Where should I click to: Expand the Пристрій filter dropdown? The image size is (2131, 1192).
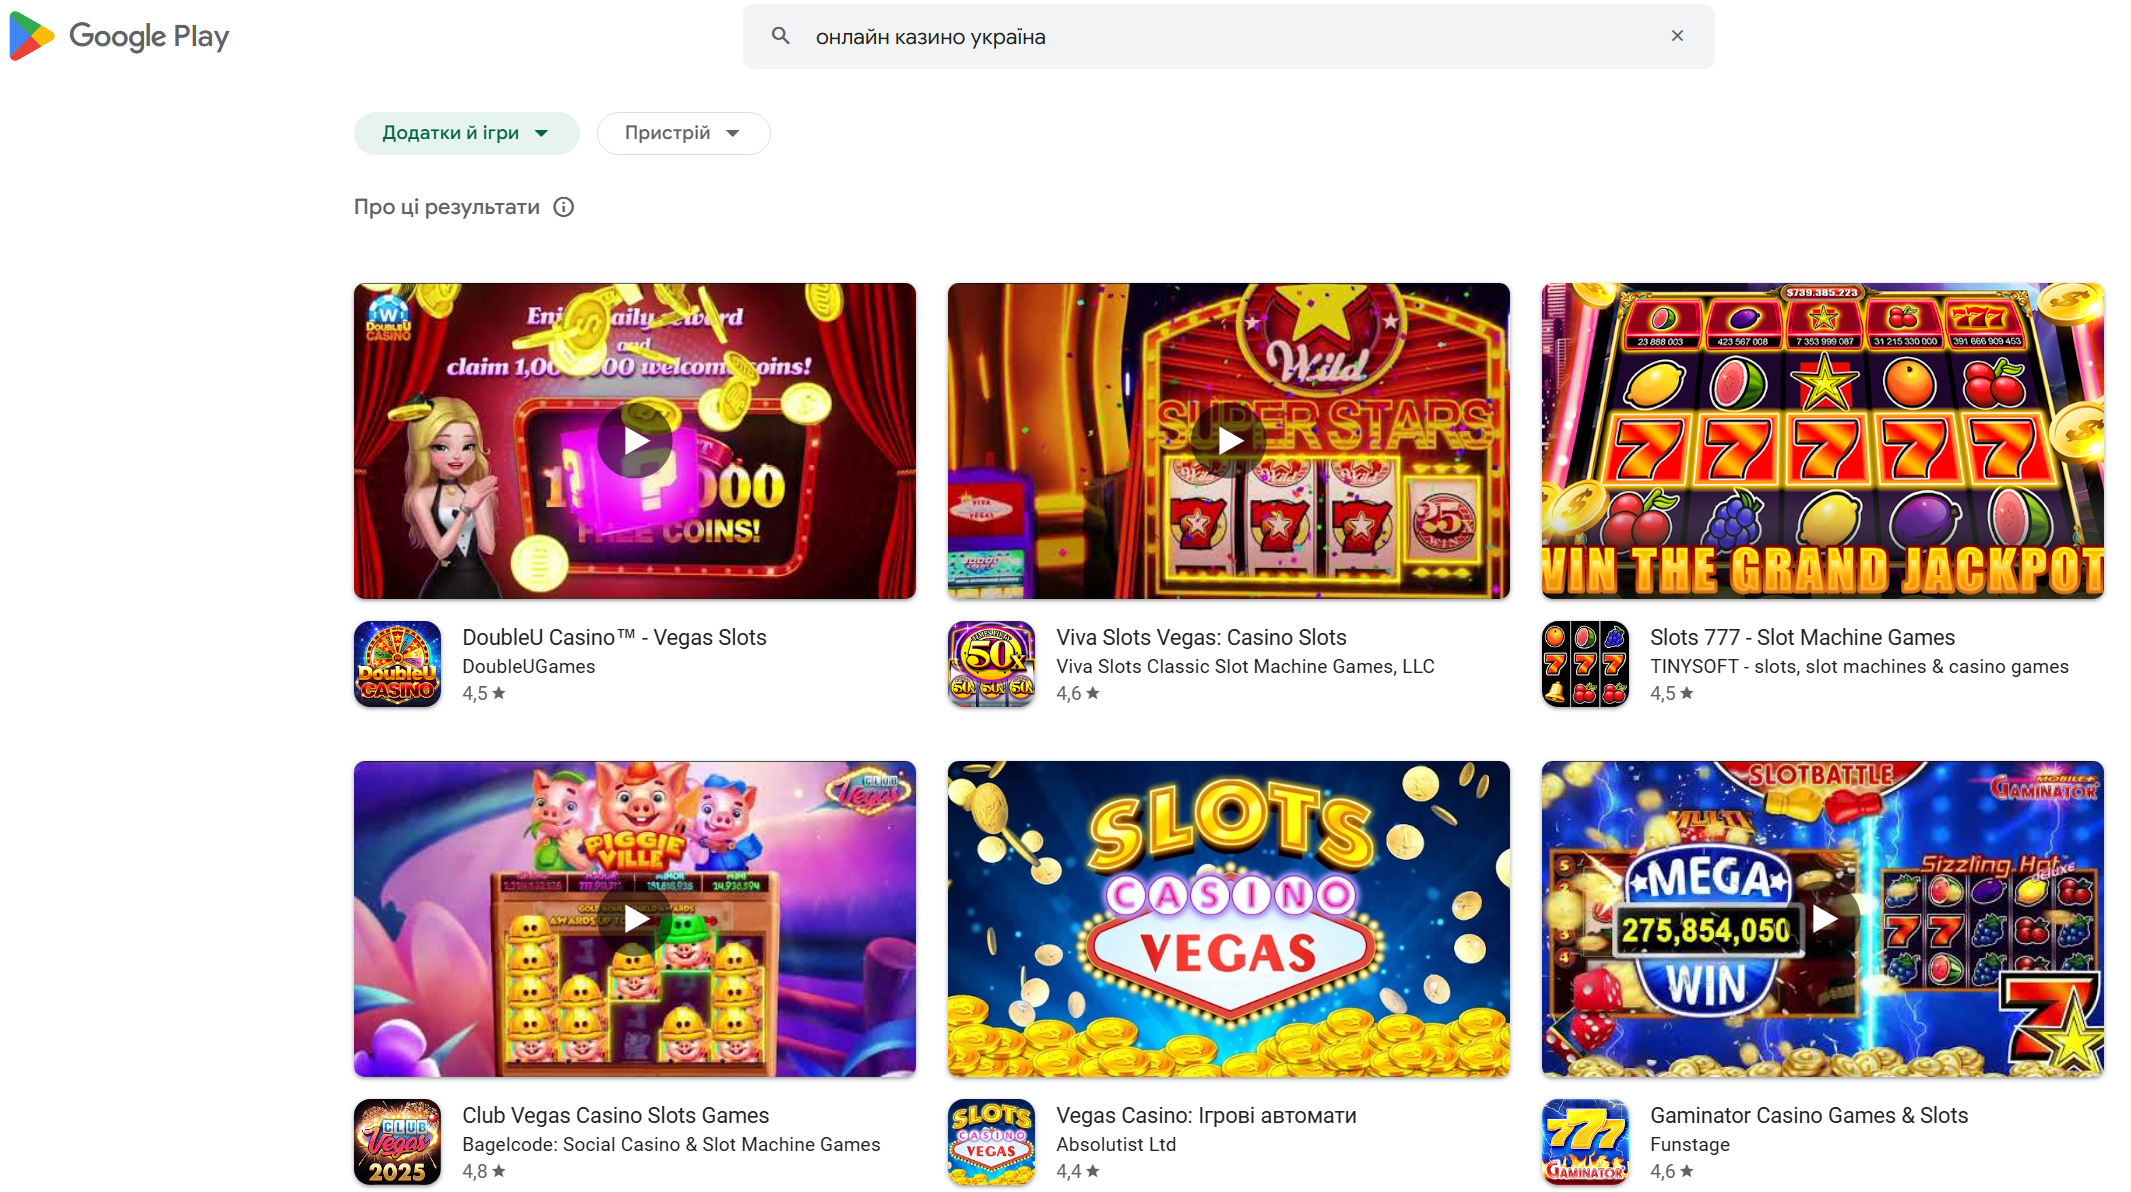pyautogui.click(x=683, y=133)
